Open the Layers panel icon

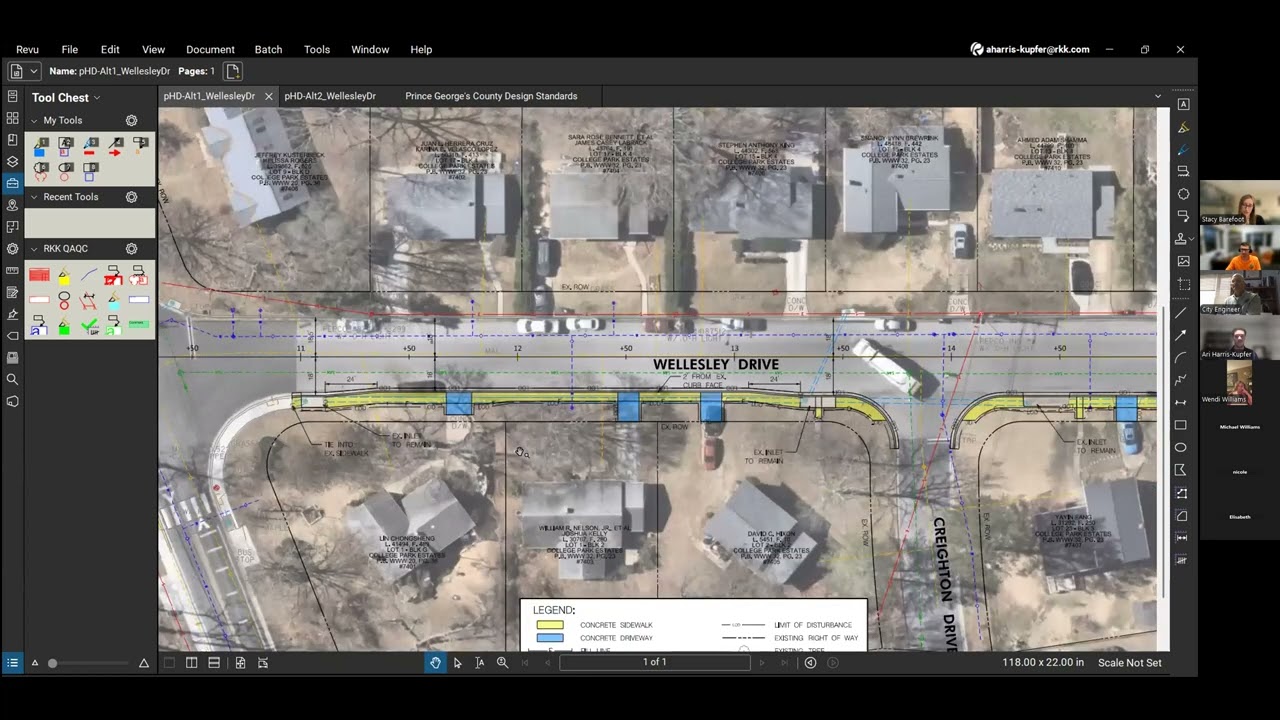pos(12,161)
